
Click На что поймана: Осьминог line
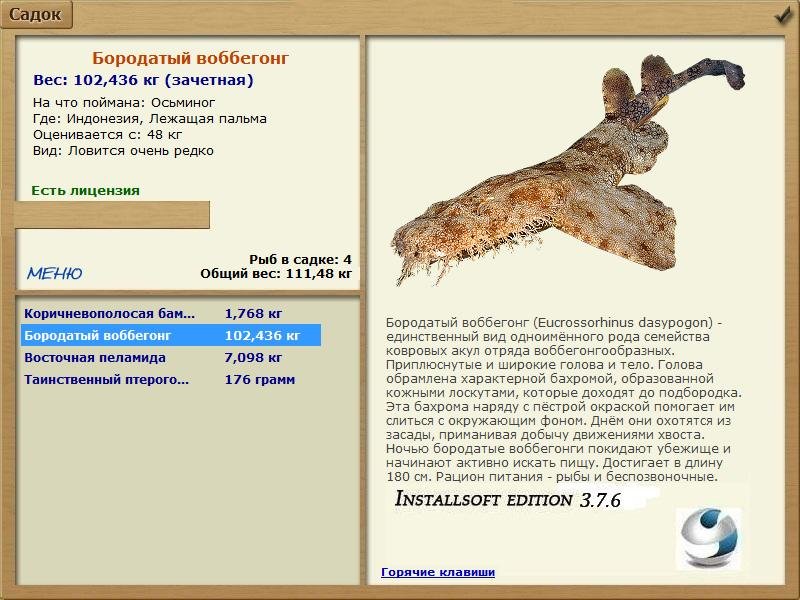point(124,103)
